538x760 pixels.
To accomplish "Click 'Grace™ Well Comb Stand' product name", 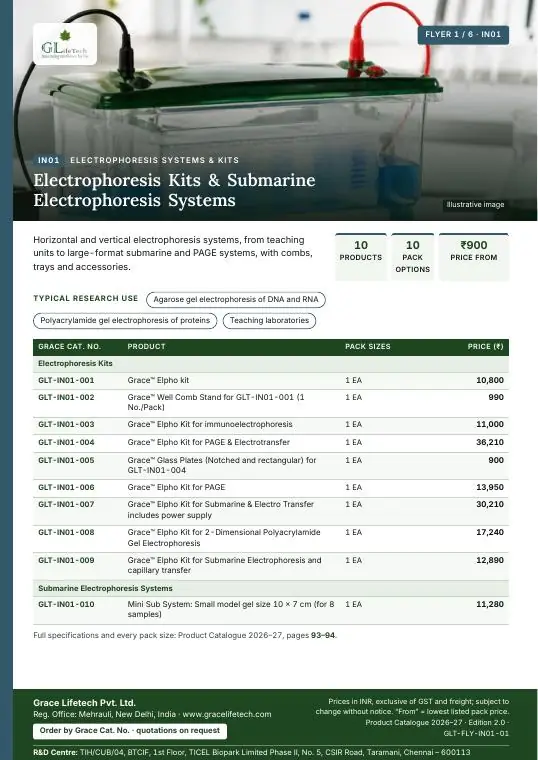I will pos(216,402).
